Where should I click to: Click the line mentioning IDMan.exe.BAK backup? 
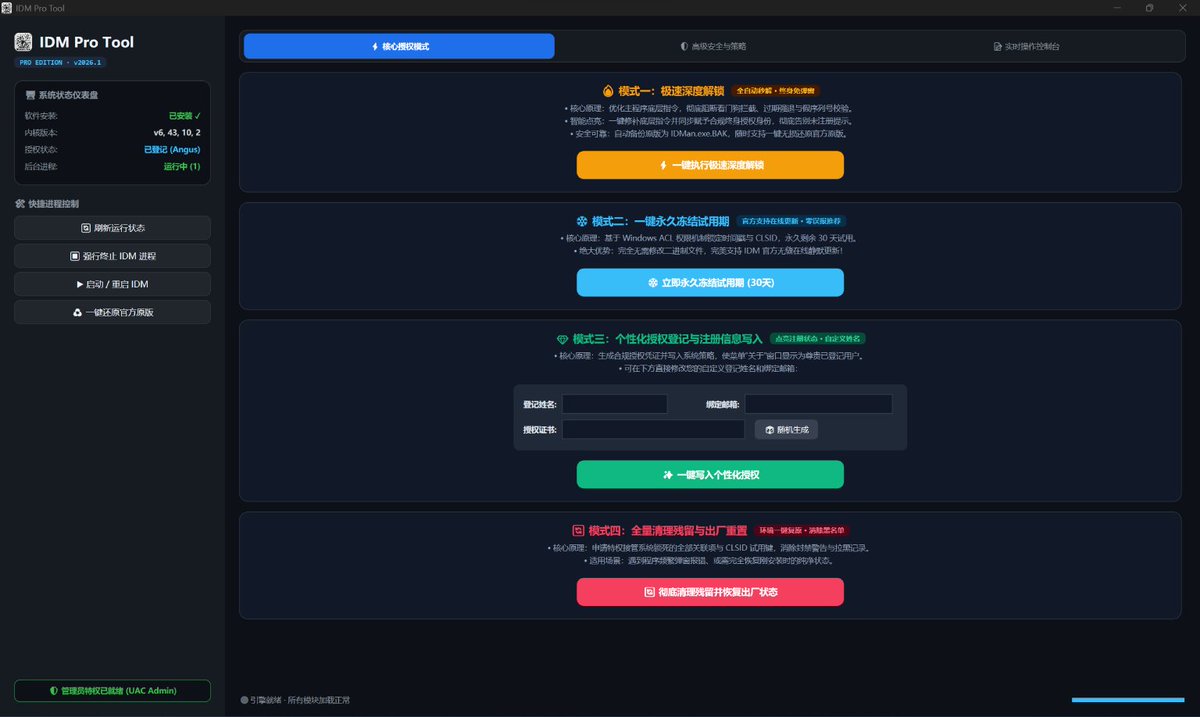coord(709,133)
